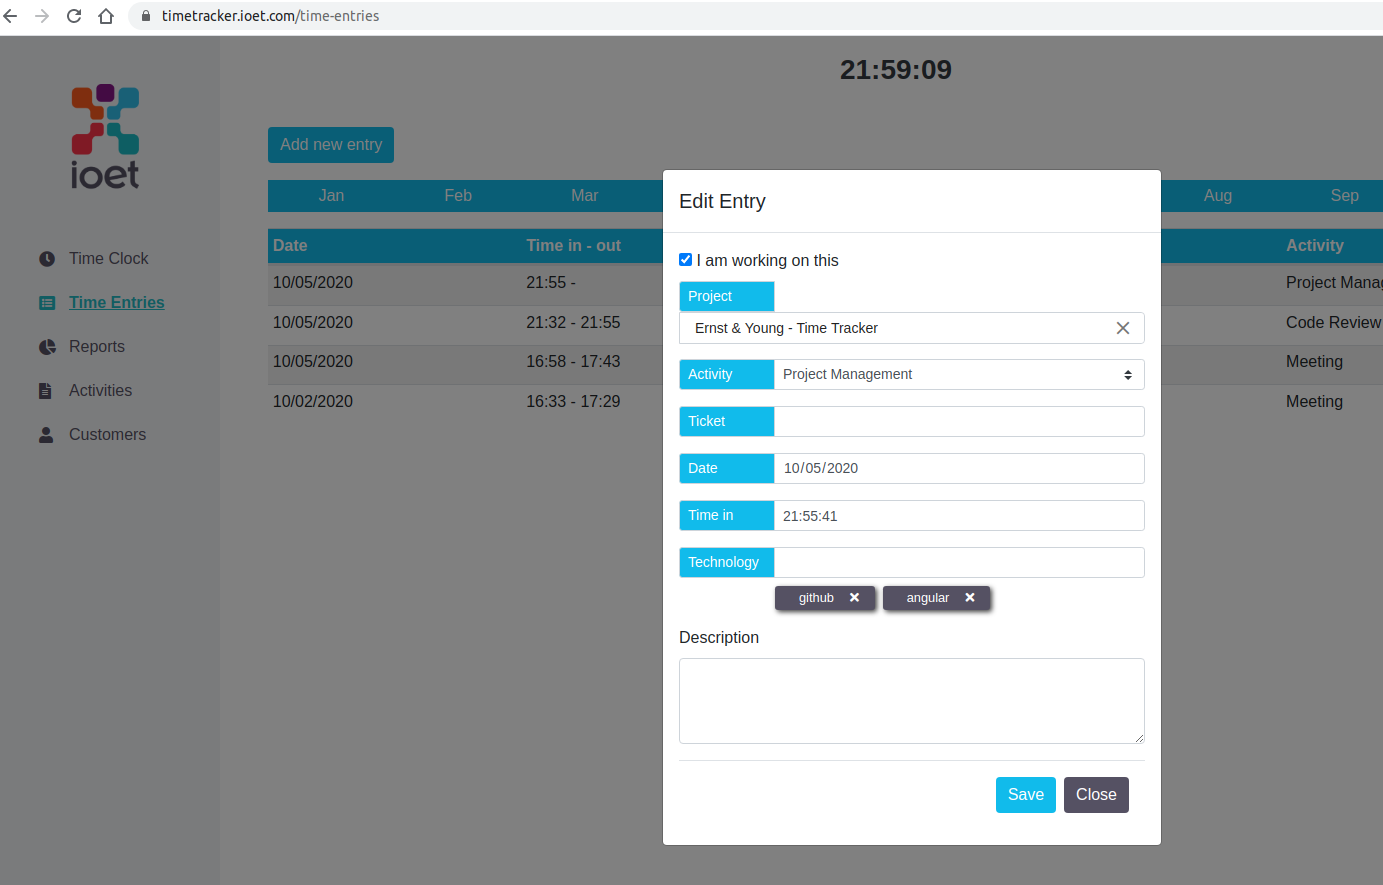This screenshot has width=1383, height=885.
Task: Click the ioet logo
Action: pyautogui.click(x=105, y=137)
